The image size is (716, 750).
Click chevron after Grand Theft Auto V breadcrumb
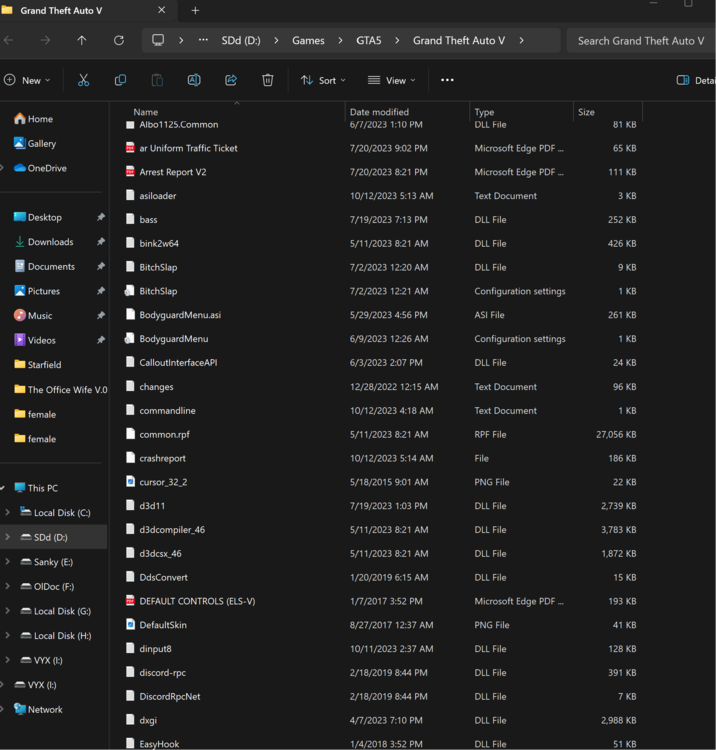point(521,41)
